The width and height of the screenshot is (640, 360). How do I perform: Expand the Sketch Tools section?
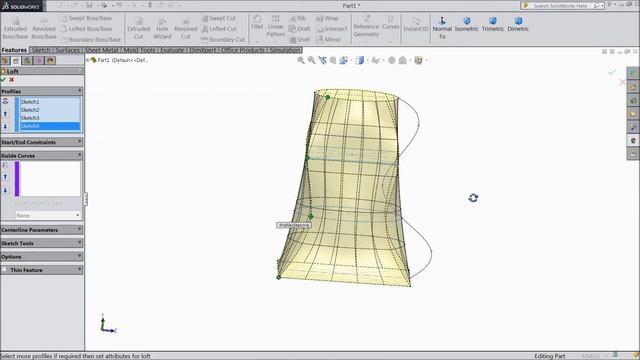coord(80,243)
